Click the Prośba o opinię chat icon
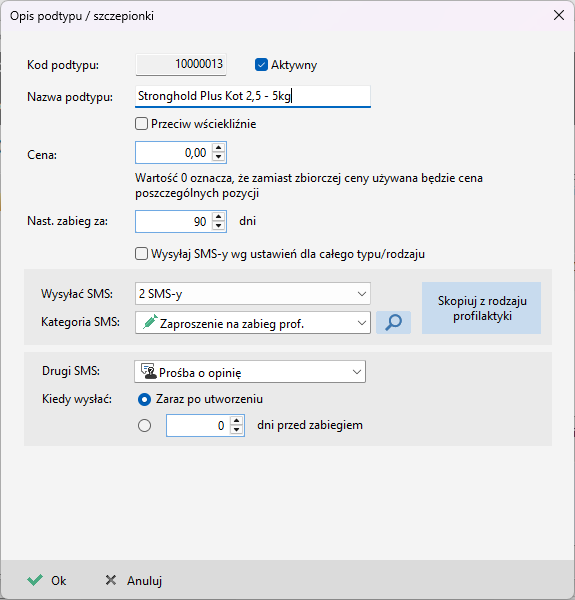Screen dimensions: 575x600 pyautogui.click(x=149, y=371)
